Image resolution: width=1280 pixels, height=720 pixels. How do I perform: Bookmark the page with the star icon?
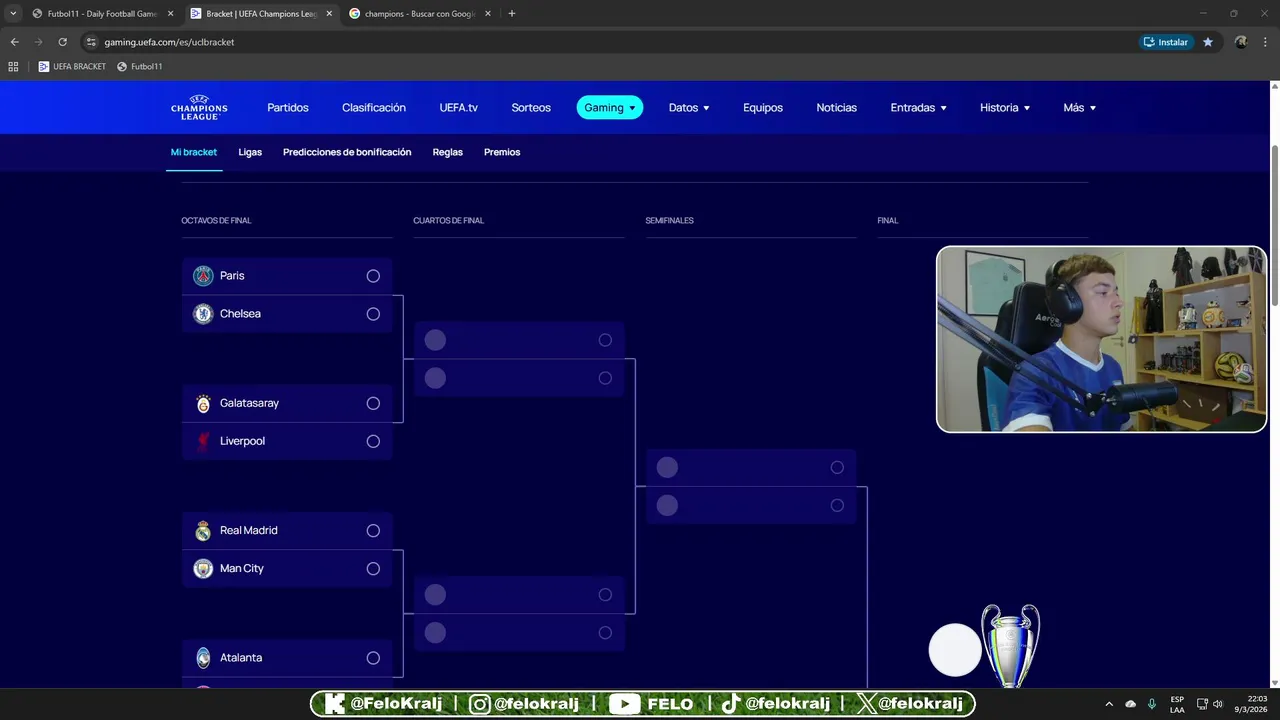(1208, 42)
